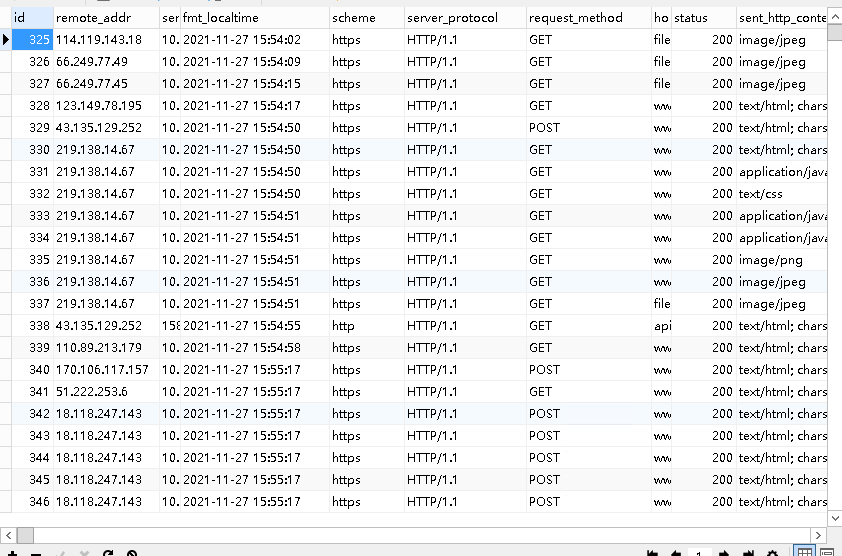Click the vertical scrollbar up arrow

tap(835, 17)
